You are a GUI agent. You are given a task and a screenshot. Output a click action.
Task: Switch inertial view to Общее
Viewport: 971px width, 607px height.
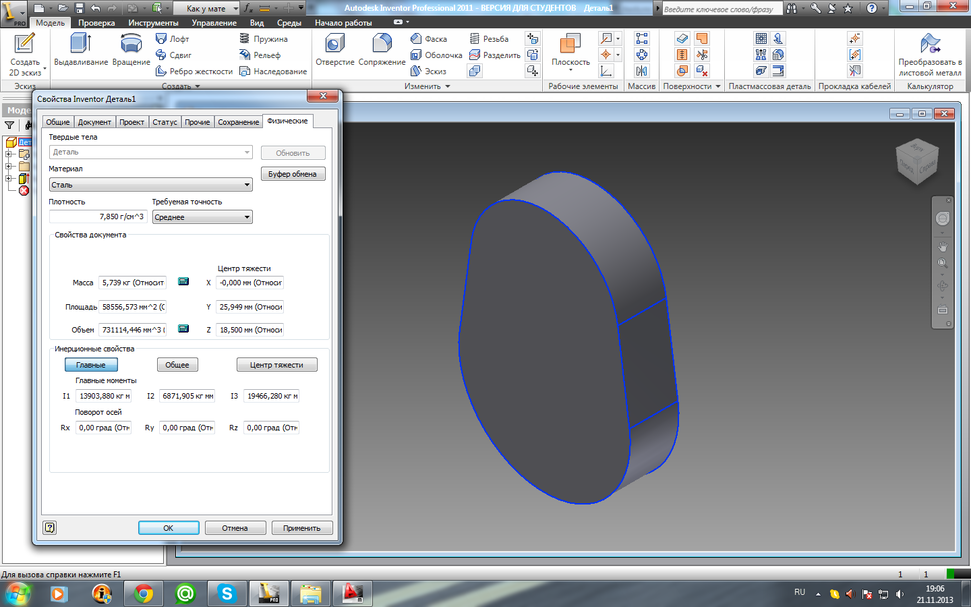pyautogui.click(x=177, y=365)
